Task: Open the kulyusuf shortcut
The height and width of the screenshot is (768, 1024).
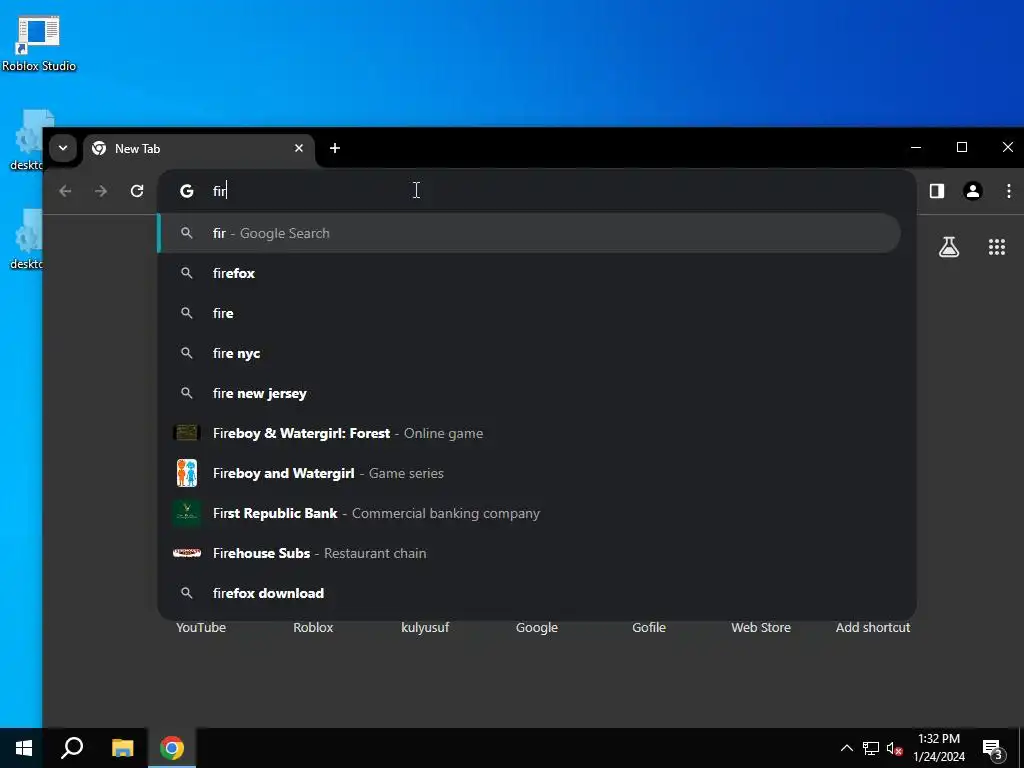Action: coord(425,628)
